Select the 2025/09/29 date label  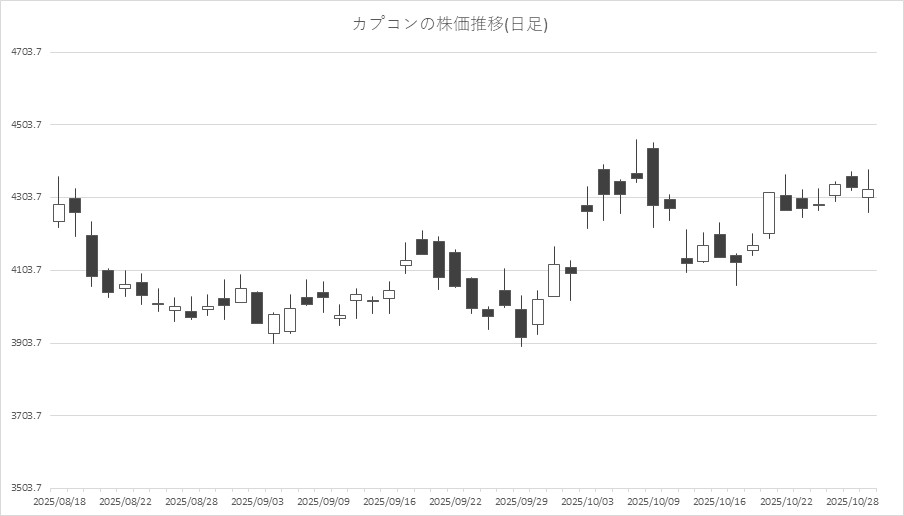tap(522, 501)
